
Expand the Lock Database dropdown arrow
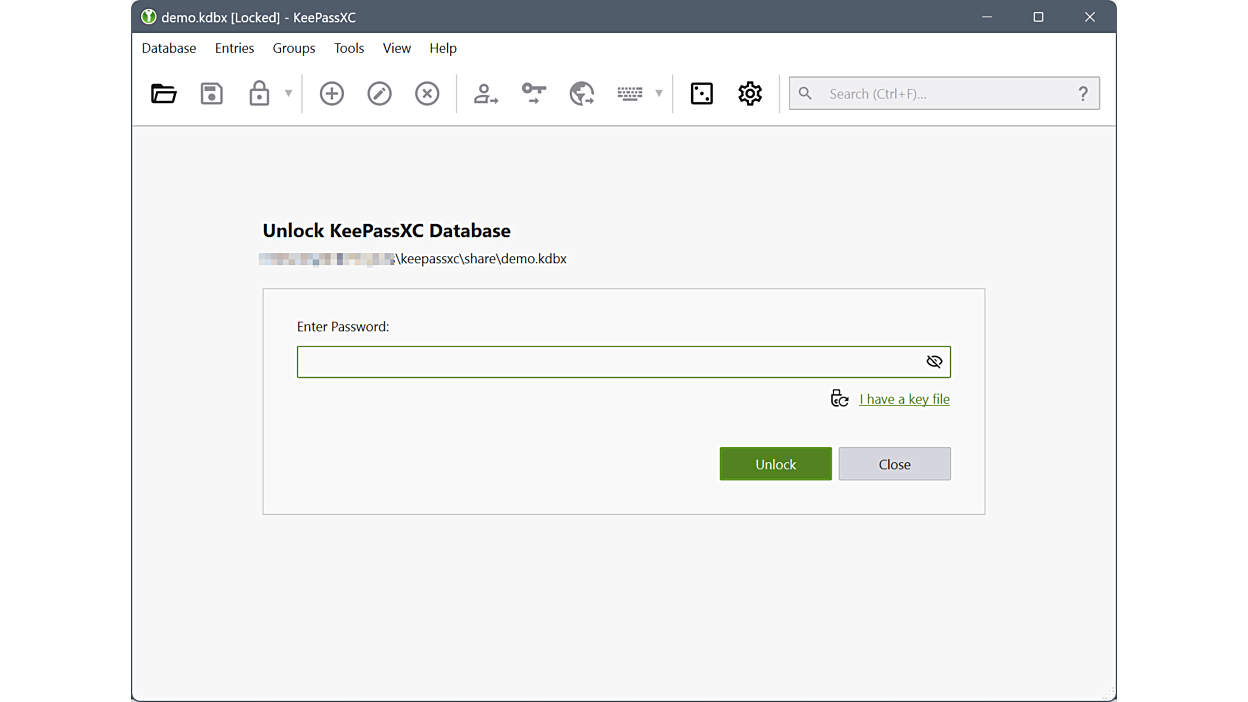(288, 94)
